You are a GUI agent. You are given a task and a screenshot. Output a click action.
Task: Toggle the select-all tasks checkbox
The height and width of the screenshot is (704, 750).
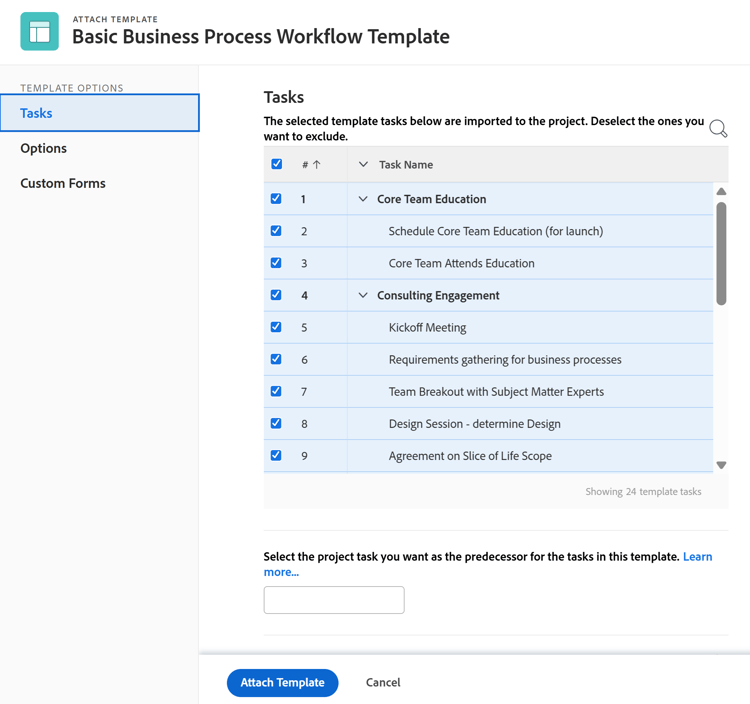[277, 164]
